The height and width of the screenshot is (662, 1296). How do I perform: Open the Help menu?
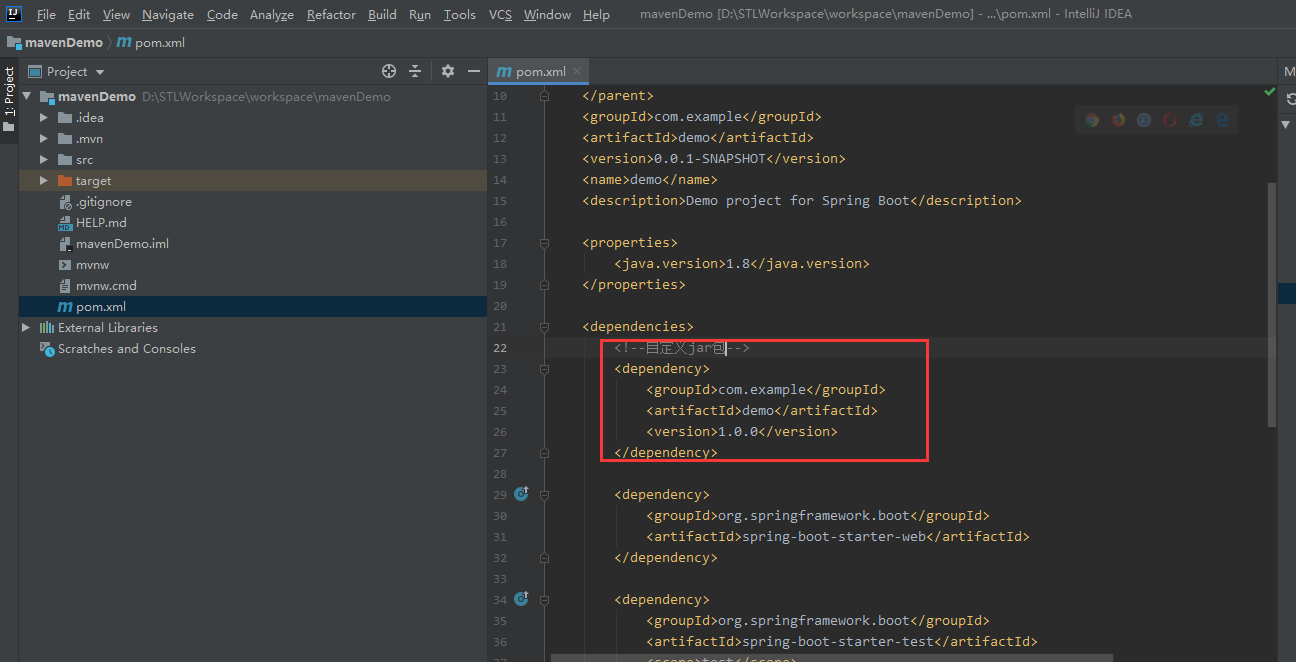[x=596, y=14]
